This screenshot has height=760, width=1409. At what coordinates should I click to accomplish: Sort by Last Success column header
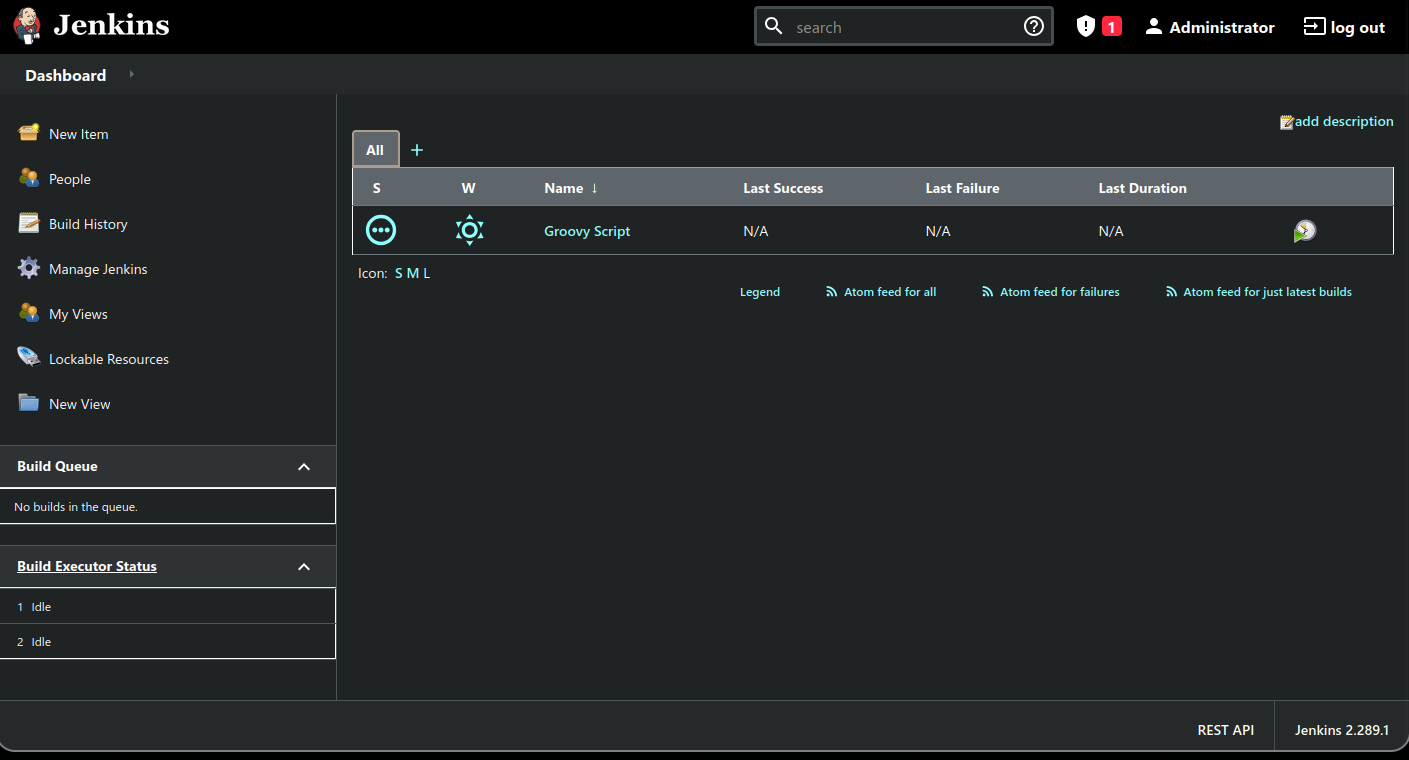coord(783,188)
